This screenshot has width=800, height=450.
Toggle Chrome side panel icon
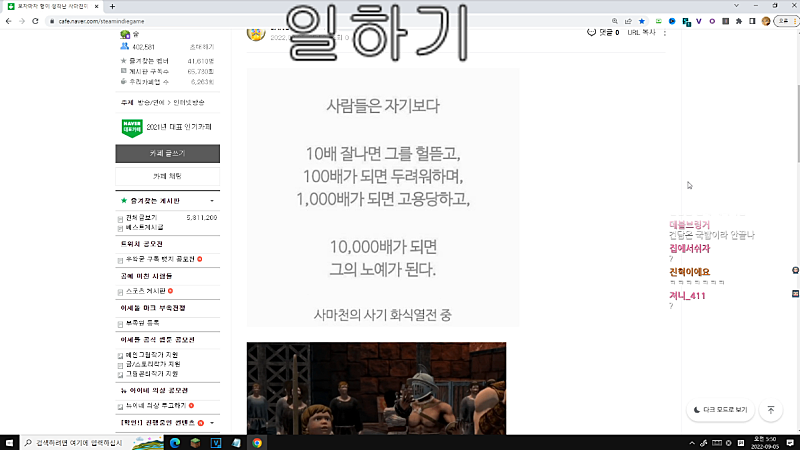(752, 21)
